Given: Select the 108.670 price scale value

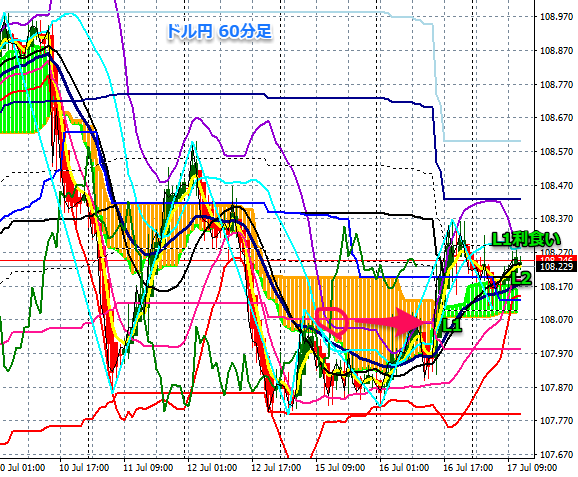Looking at the screenshot, I should tap(556, 118).
